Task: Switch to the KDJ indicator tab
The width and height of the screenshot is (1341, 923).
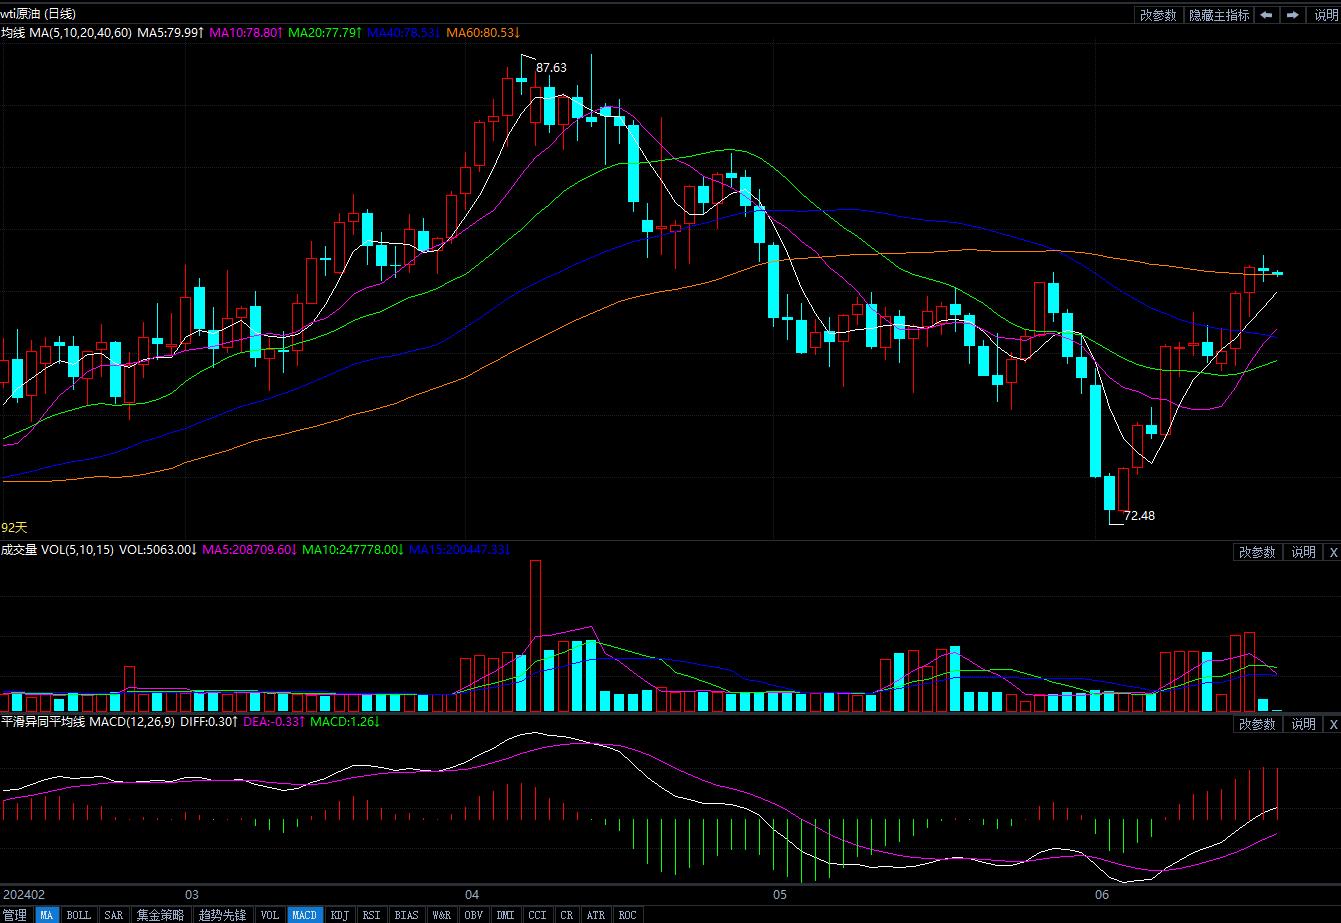Action: pyautogui.click(x=340, y=915)
